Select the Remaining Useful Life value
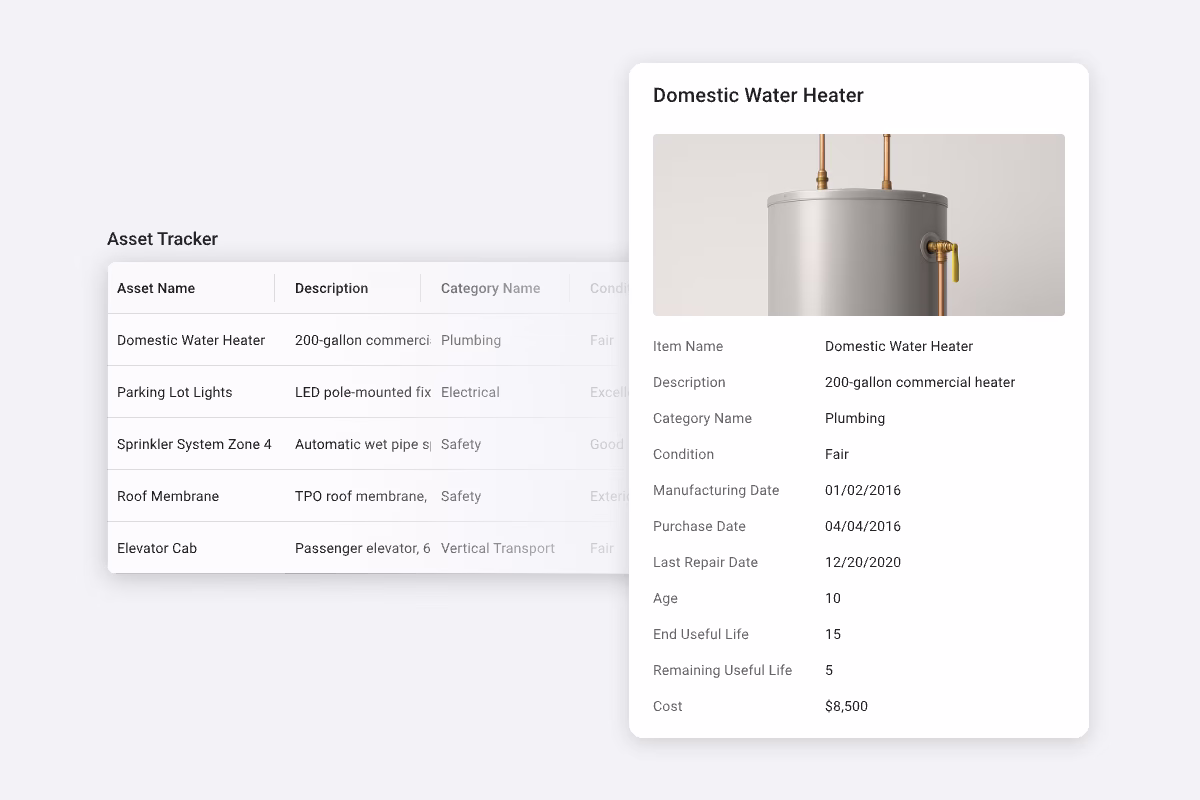Image resolution: width=1200 pixels, height=800 pixels. click(828, 670)
